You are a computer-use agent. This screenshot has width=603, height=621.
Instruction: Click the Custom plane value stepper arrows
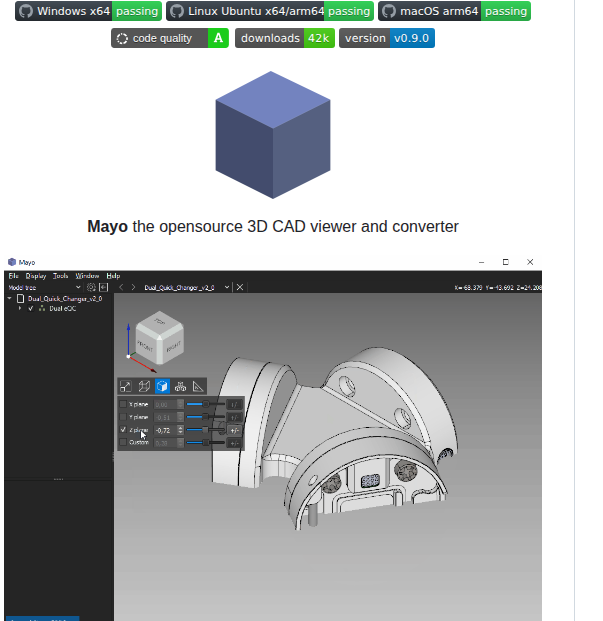[181, 443]
